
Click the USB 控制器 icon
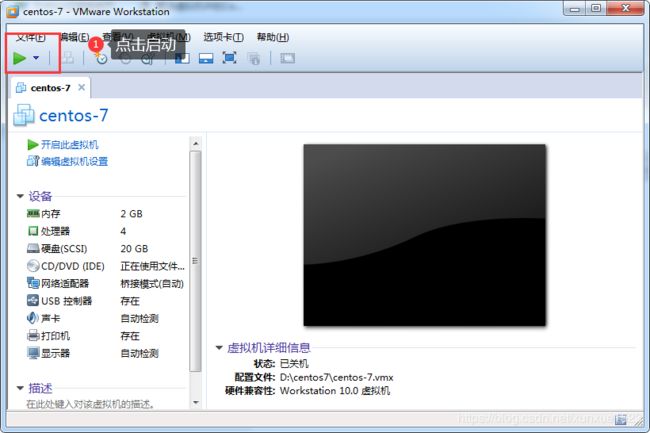click(33, 300)
